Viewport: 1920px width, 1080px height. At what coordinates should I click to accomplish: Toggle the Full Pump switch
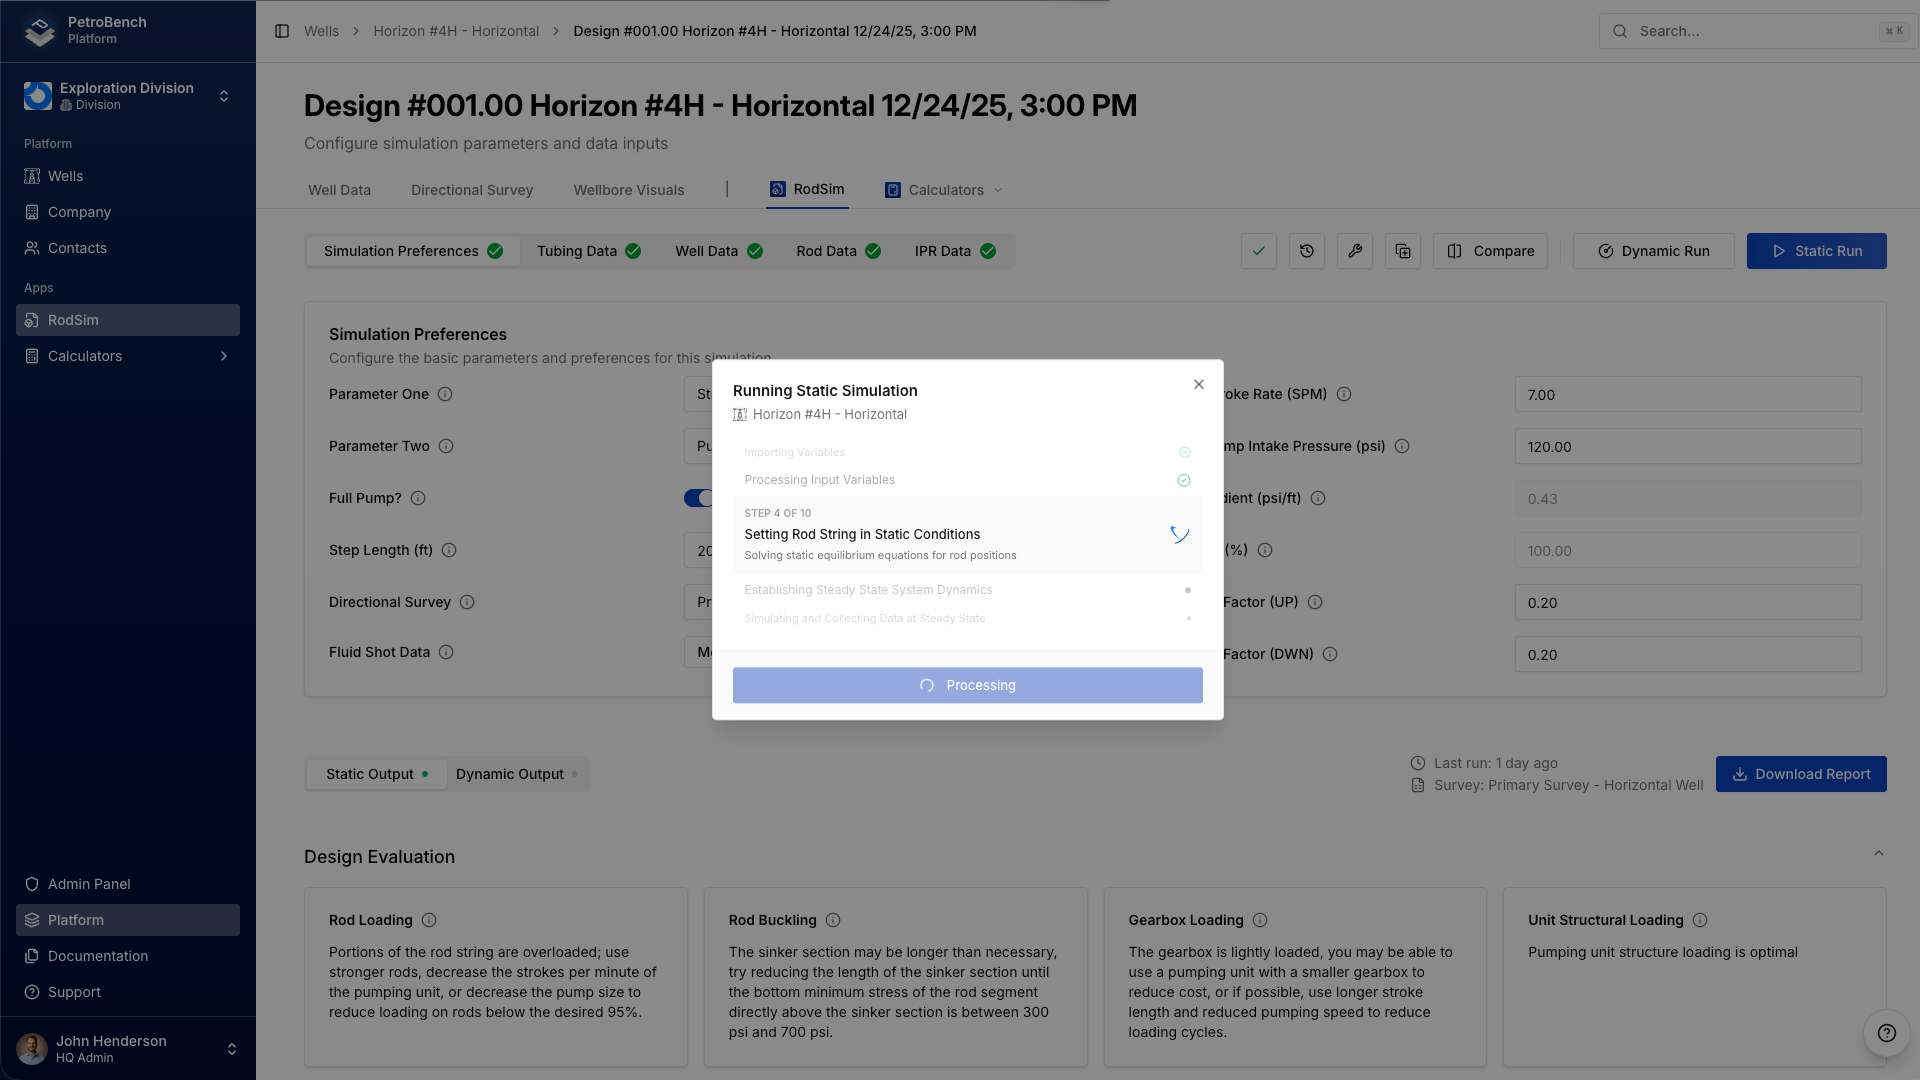(x=698, y=498)
